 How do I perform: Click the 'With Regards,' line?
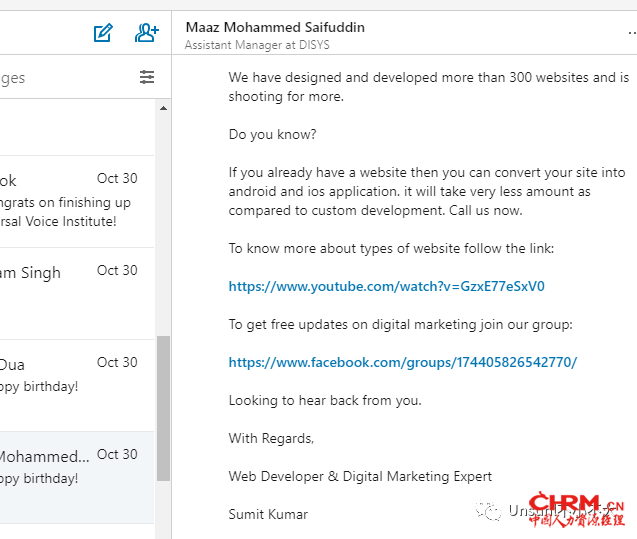pos(271,438)
